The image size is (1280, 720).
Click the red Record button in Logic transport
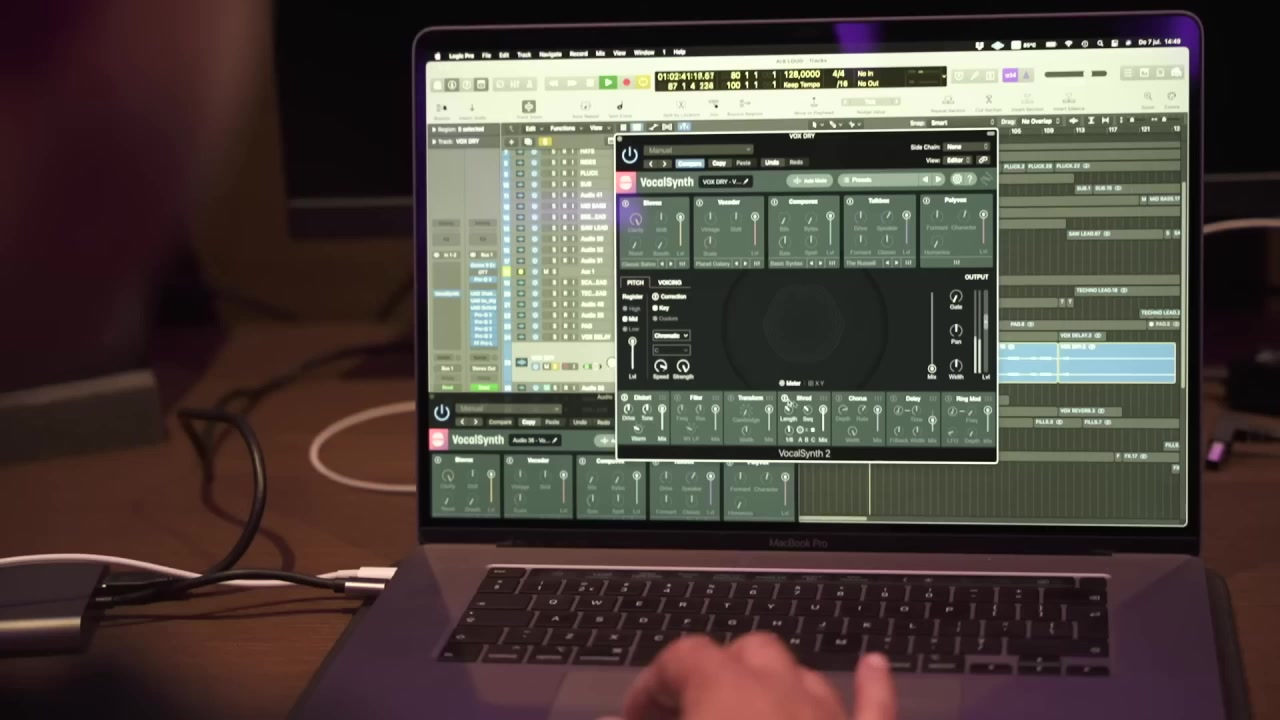click(x=627, y=82)
